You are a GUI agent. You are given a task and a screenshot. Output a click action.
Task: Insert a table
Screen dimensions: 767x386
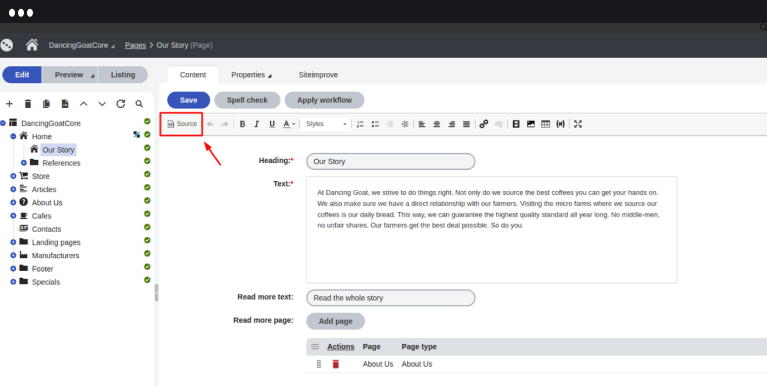(545, 124)
